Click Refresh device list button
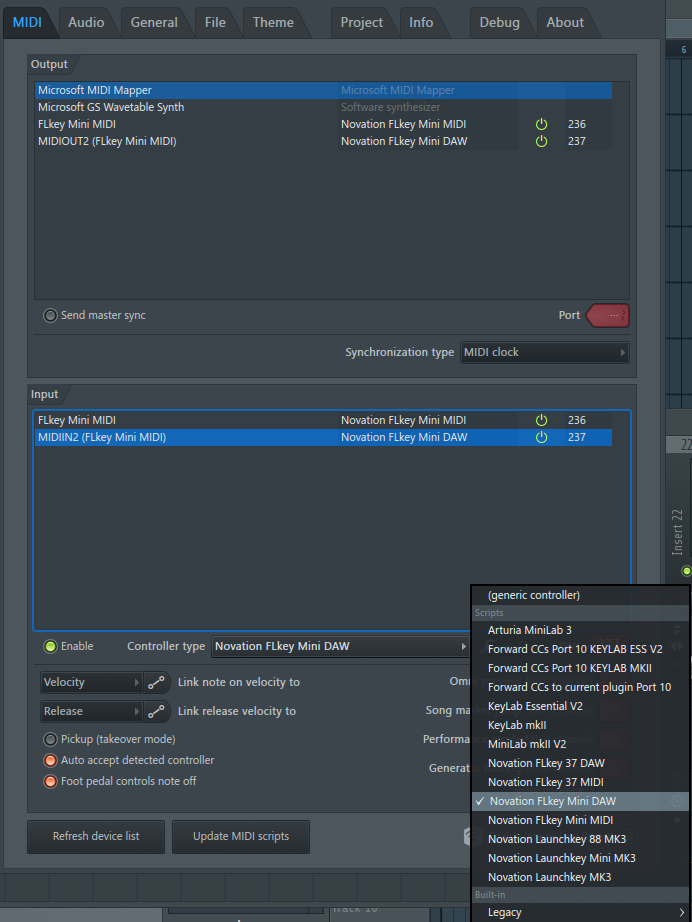Screen dimensions: 692x922 [96, 836]
